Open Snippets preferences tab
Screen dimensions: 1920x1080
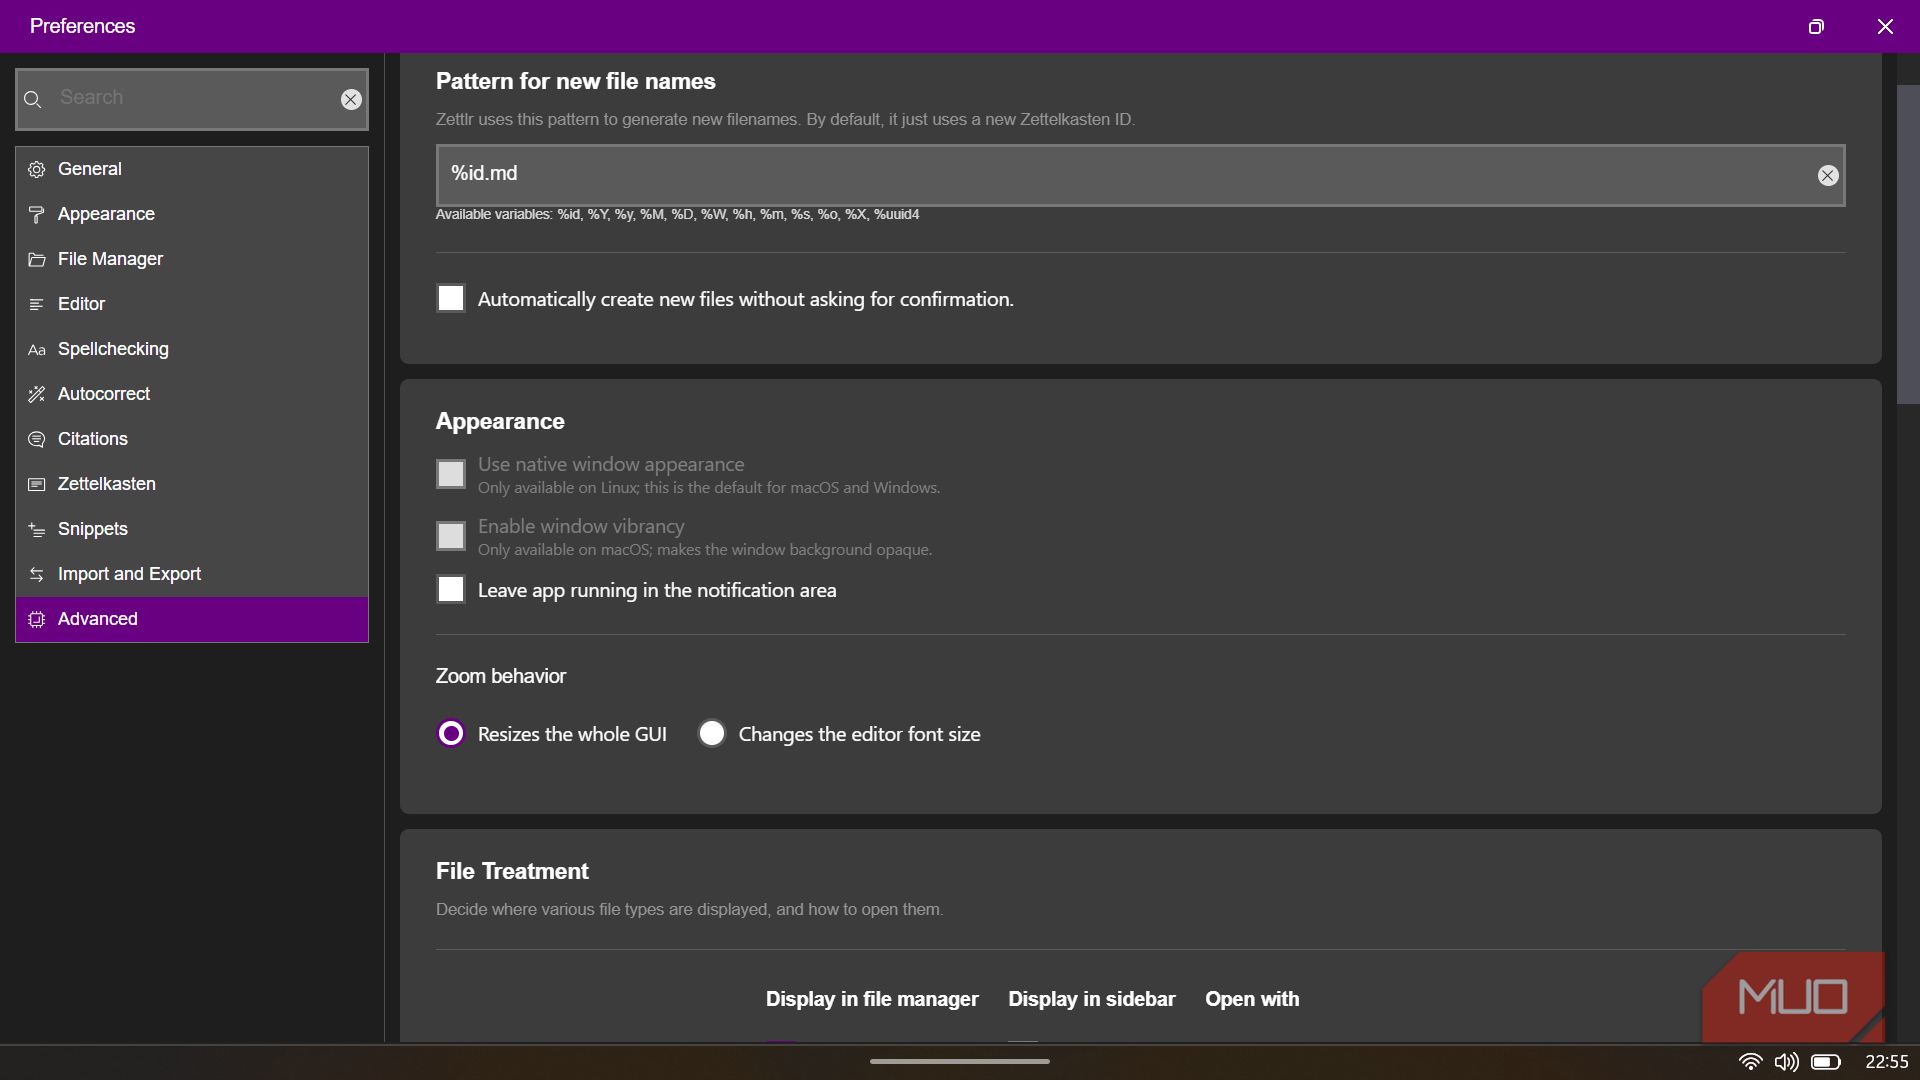tap(192, 529)
